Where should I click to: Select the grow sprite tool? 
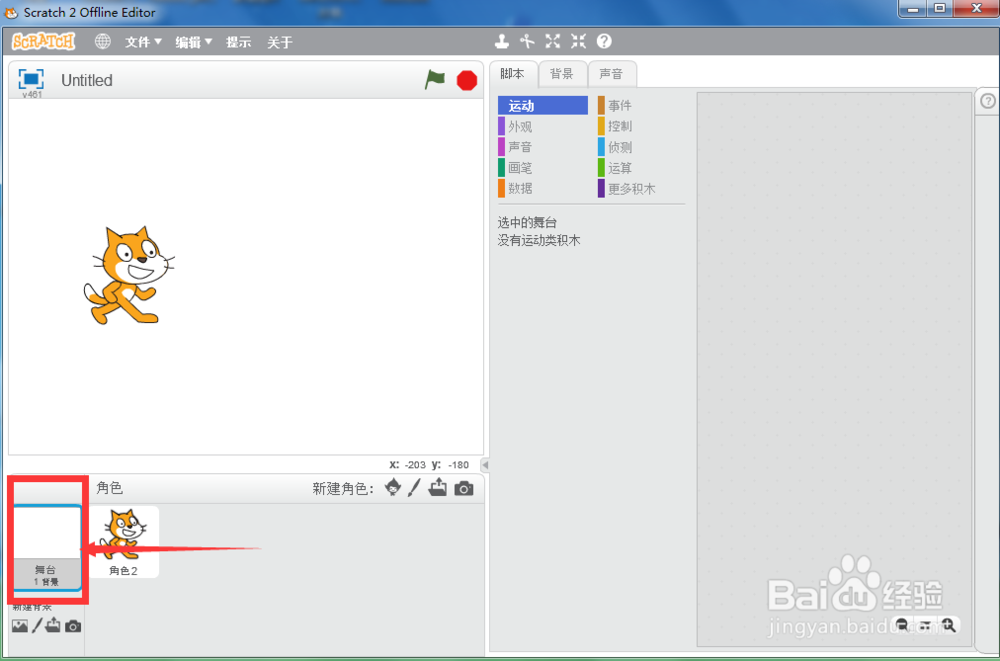(552, 41)
